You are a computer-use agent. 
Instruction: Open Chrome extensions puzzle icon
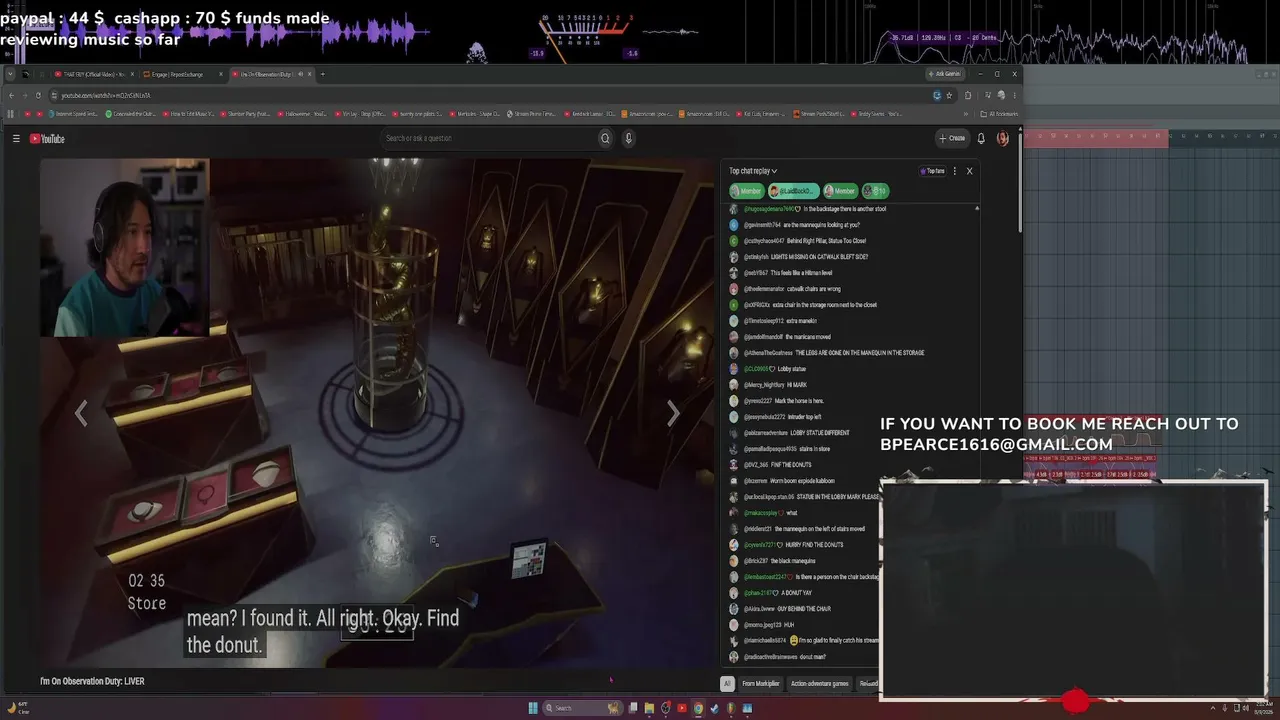[967, 95]
